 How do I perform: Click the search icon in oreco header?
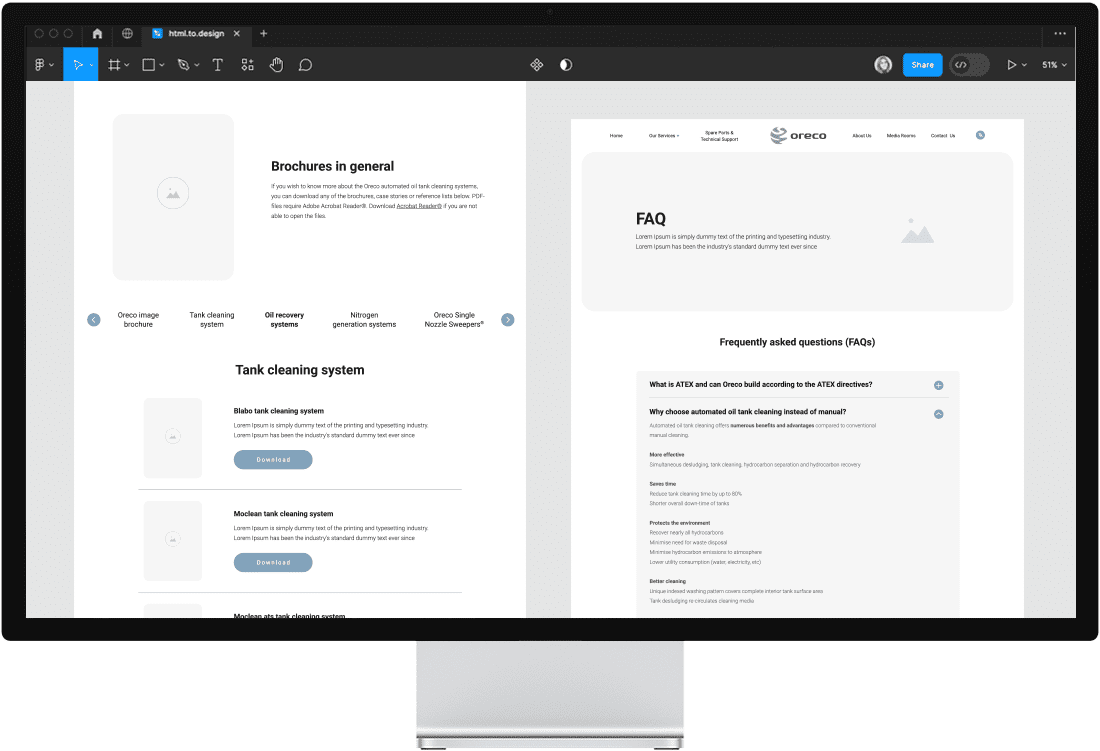[980, 135]
